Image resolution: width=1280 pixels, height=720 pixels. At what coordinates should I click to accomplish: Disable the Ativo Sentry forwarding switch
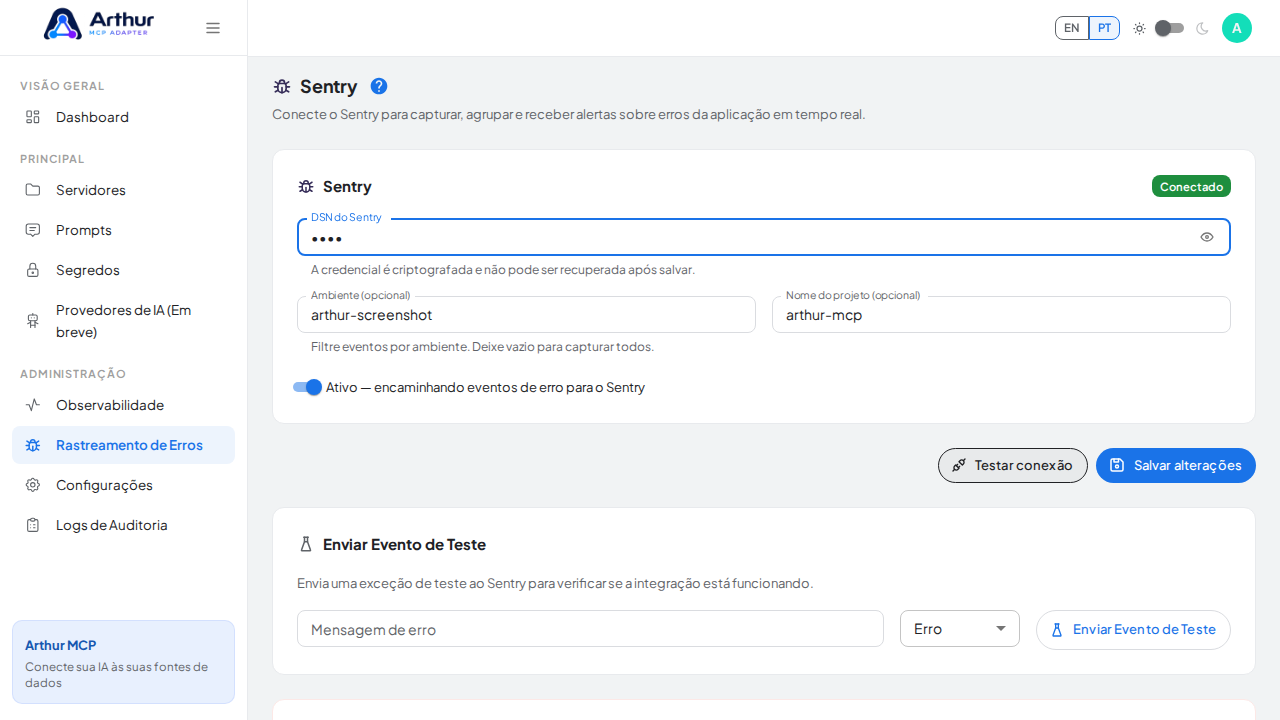click(307, 387)
